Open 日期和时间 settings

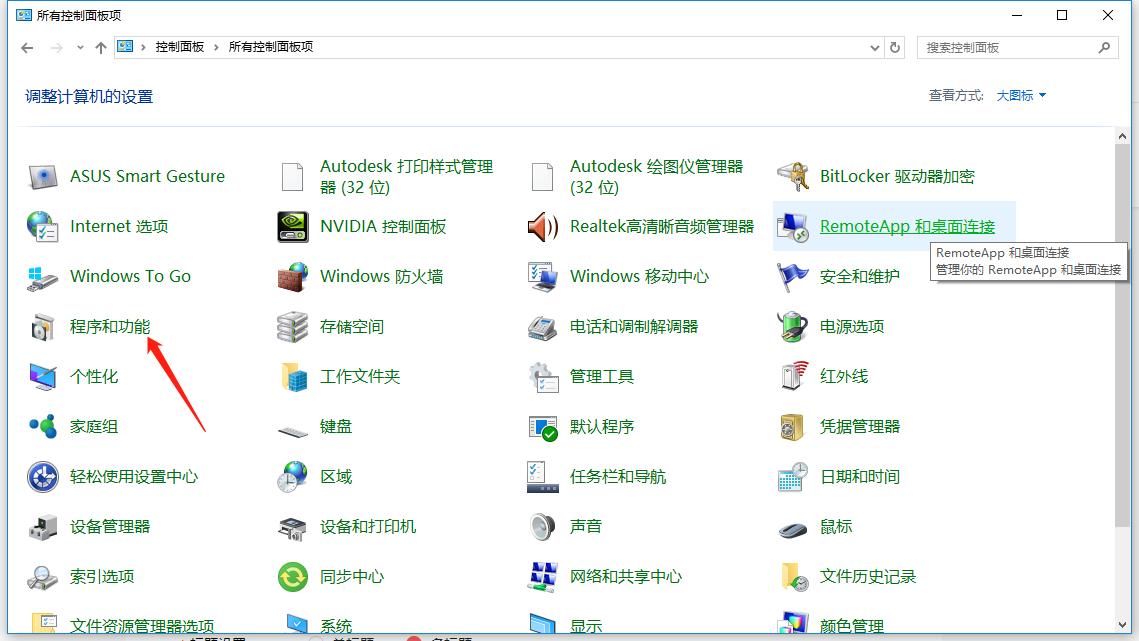click(862, 476)
